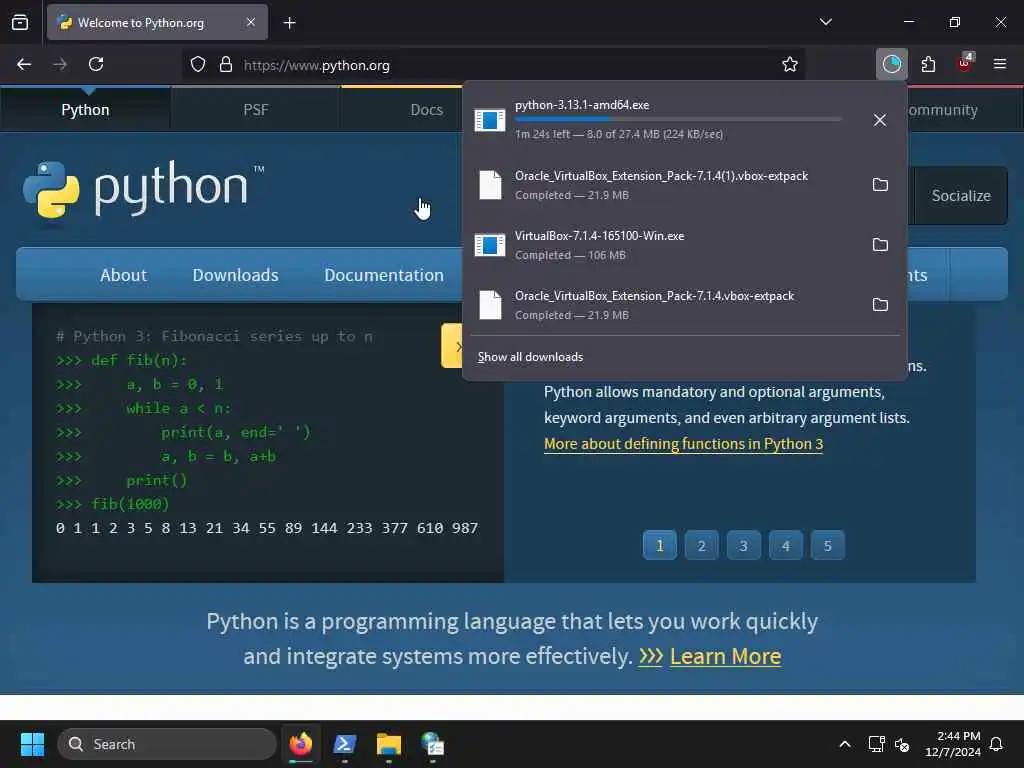Follow the Learn More link
Viewport: 1024px width, 768px height.
725,656
